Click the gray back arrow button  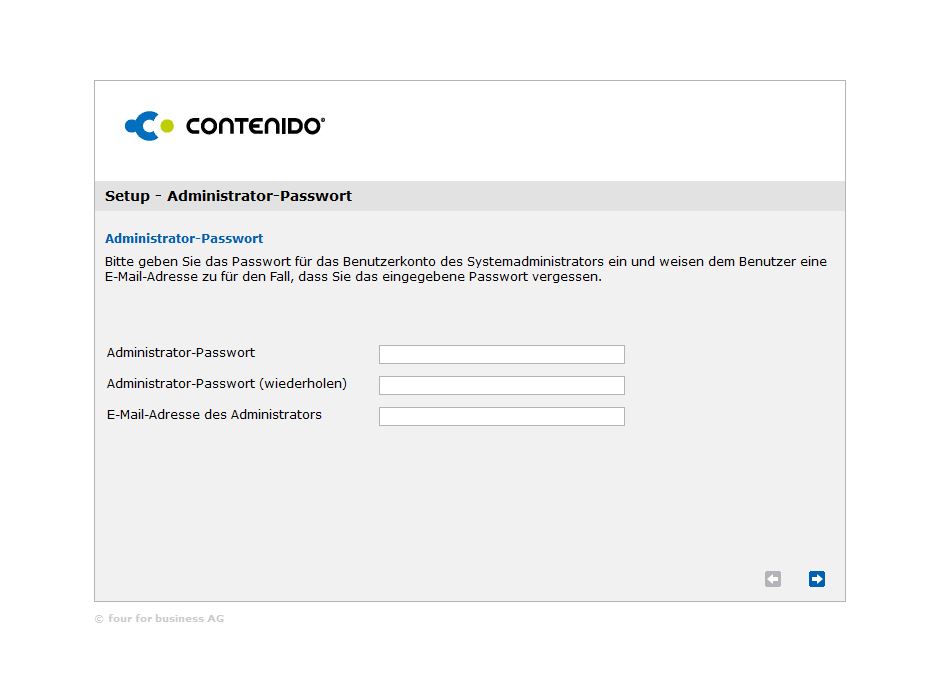[x=773, y=578]
